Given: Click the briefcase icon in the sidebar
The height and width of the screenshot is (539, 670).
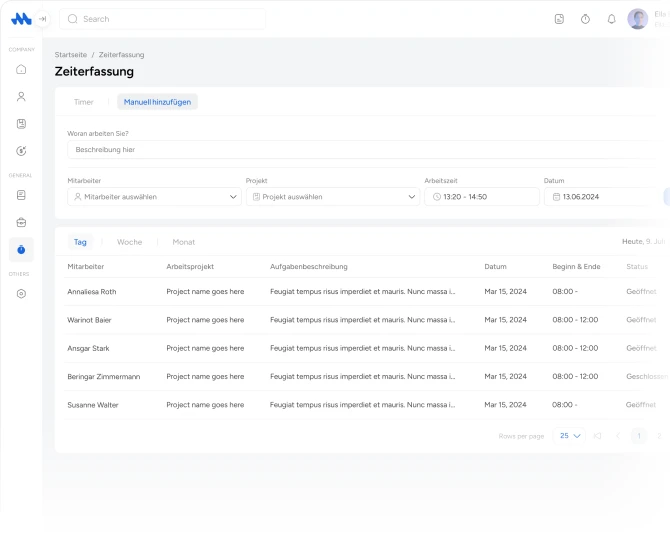Looking at the screenshot, I should 21,222.
